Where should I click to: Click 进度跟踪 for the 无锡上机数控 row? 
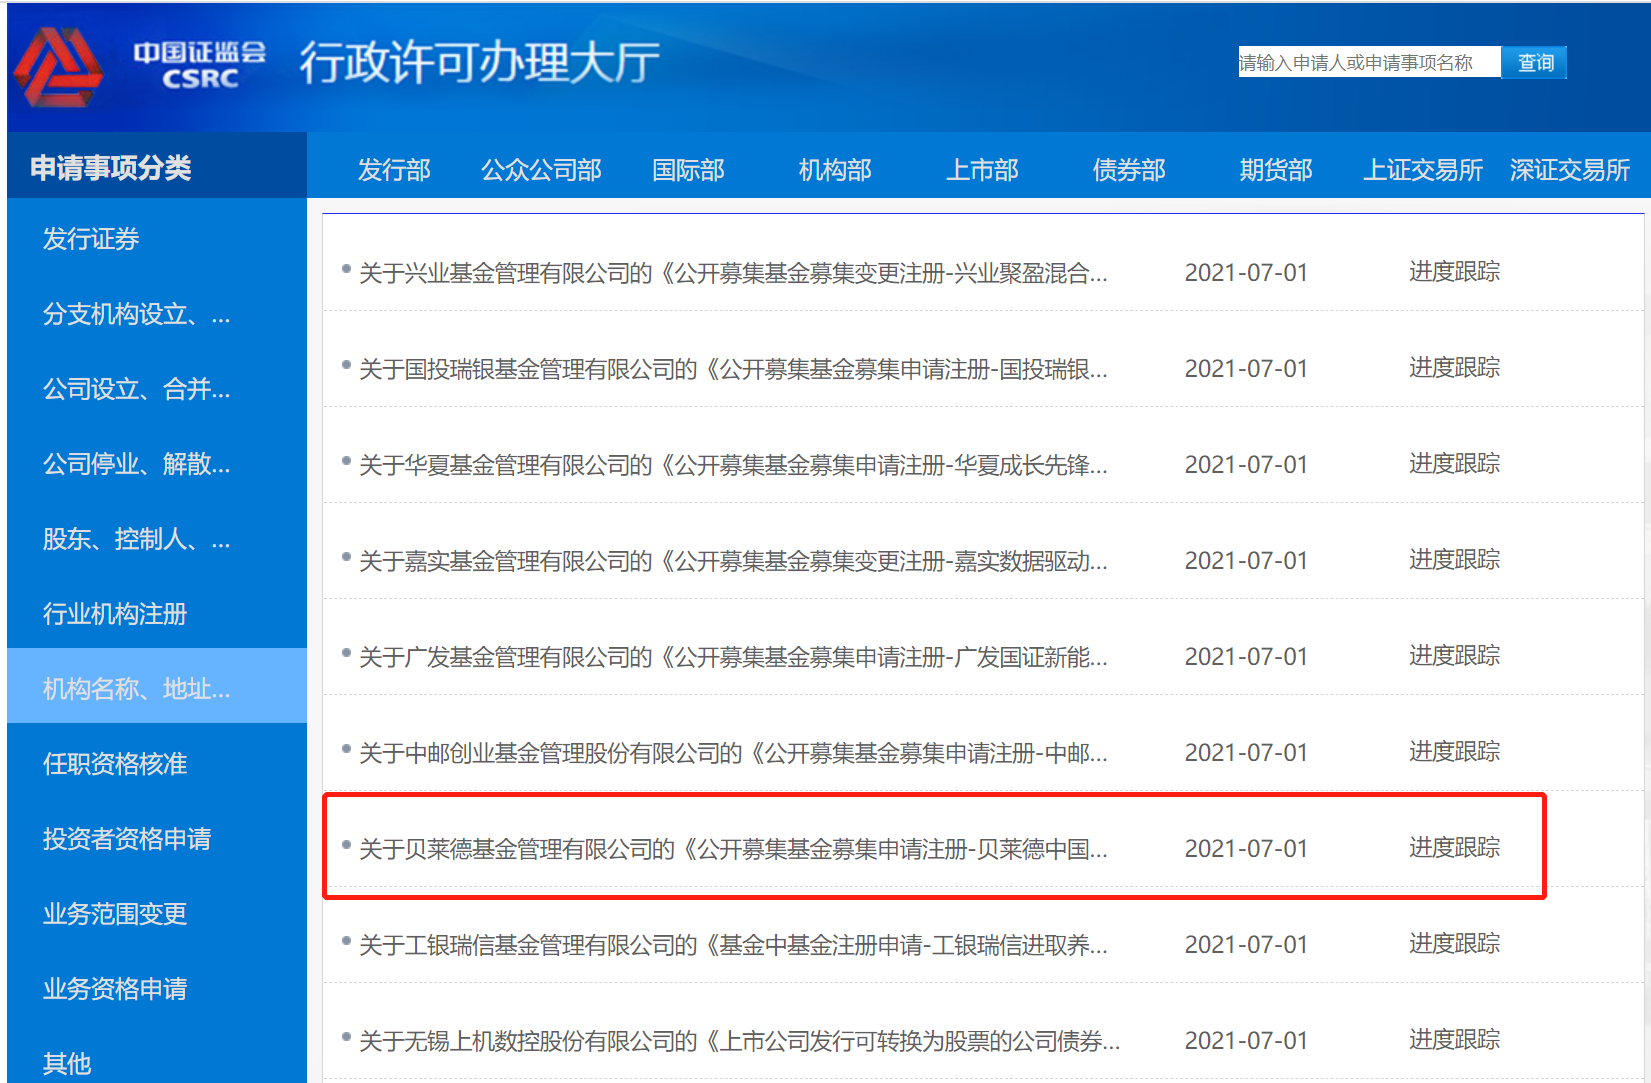tap(1454, 1040)
